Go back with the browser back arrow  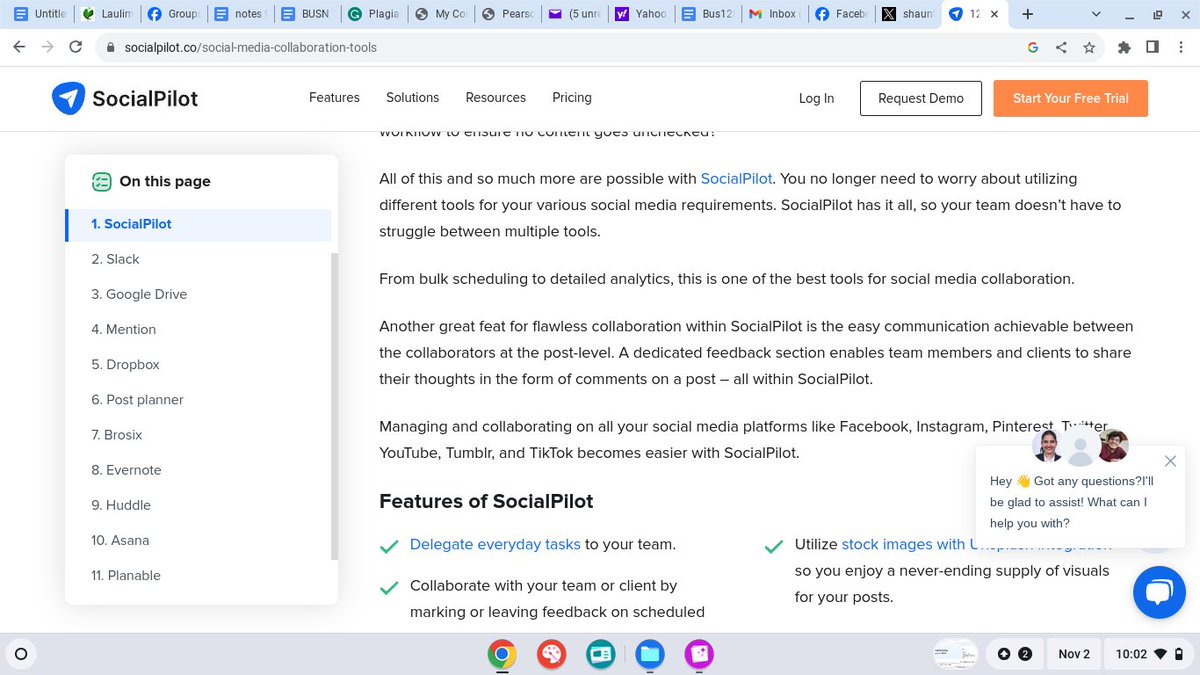coord(20,47)
